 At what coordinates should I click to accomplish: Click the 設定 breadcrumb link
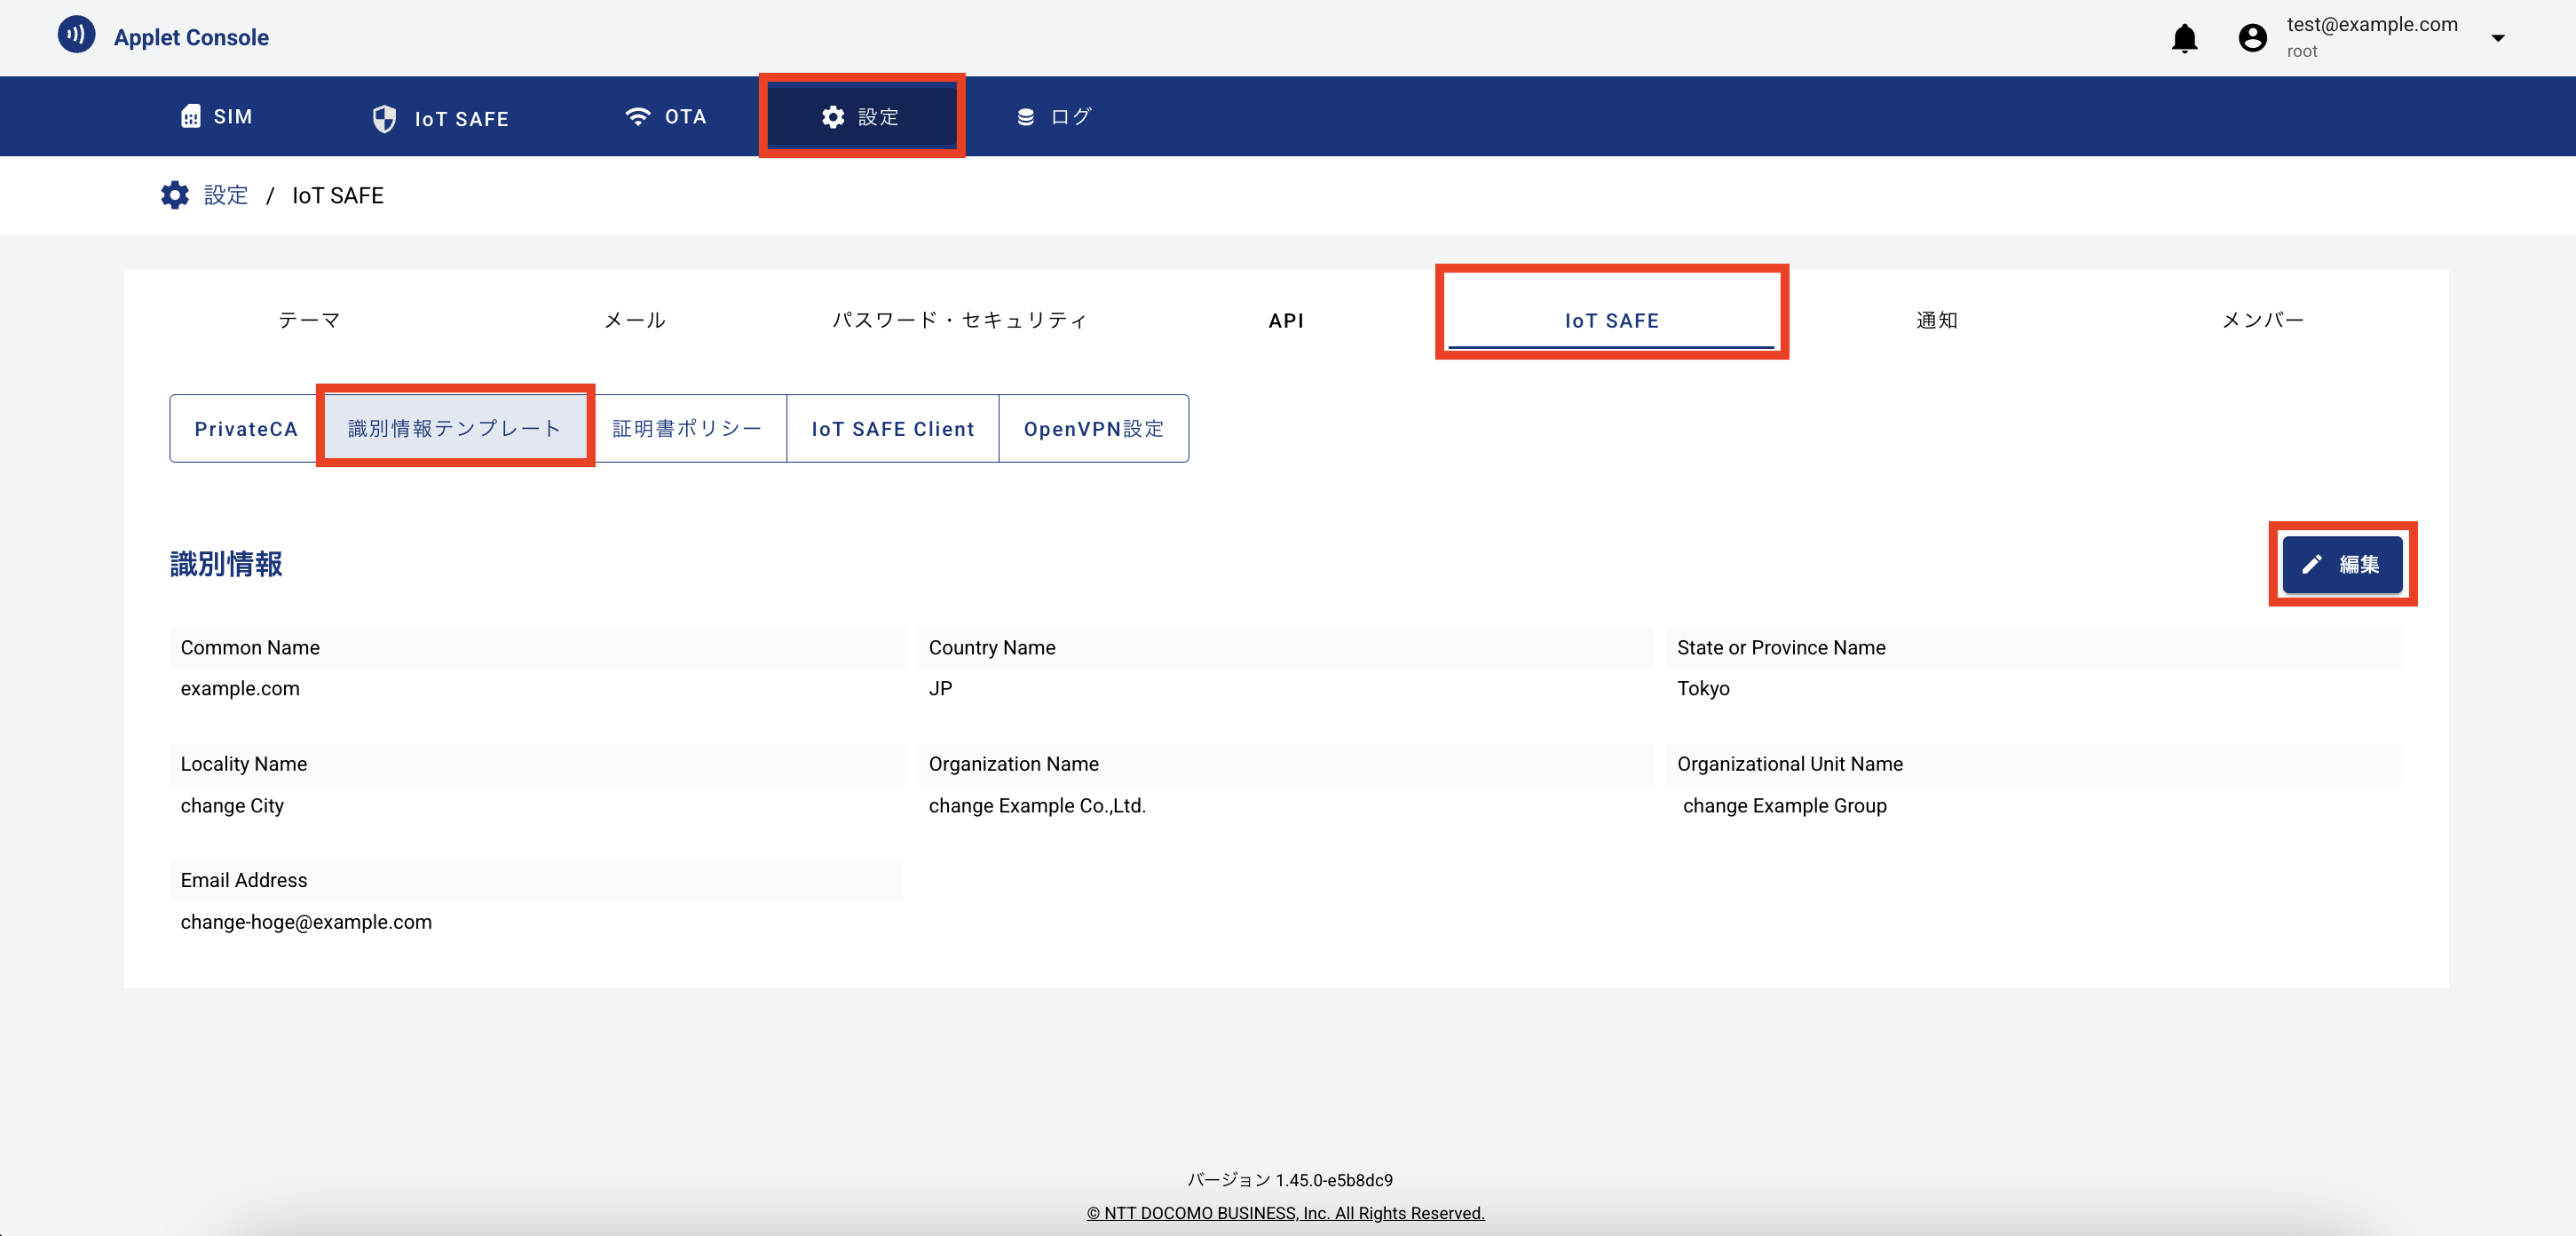pos(226,195)
